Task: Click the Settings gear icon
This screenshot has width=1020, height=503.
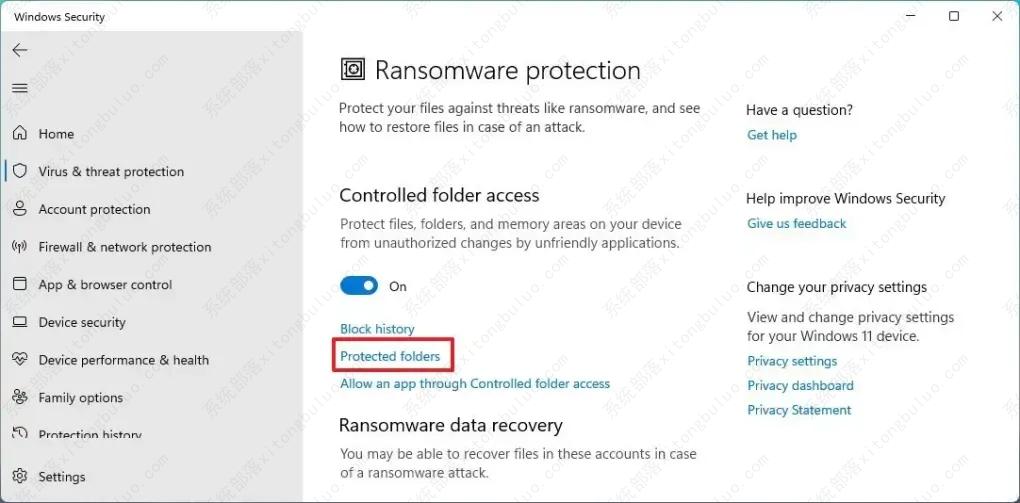Action: pyautogui.click(x=20, y=477)
